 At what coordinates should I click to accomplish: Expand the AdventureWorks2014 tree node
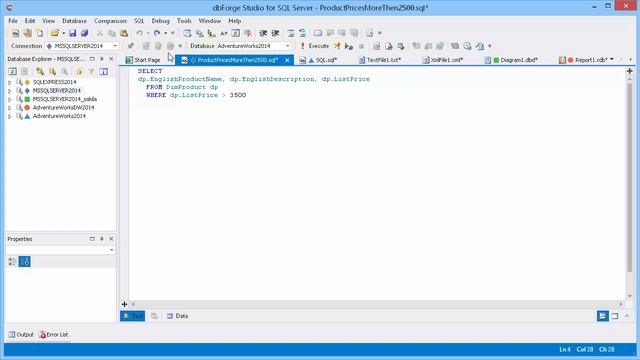point(9,117)
